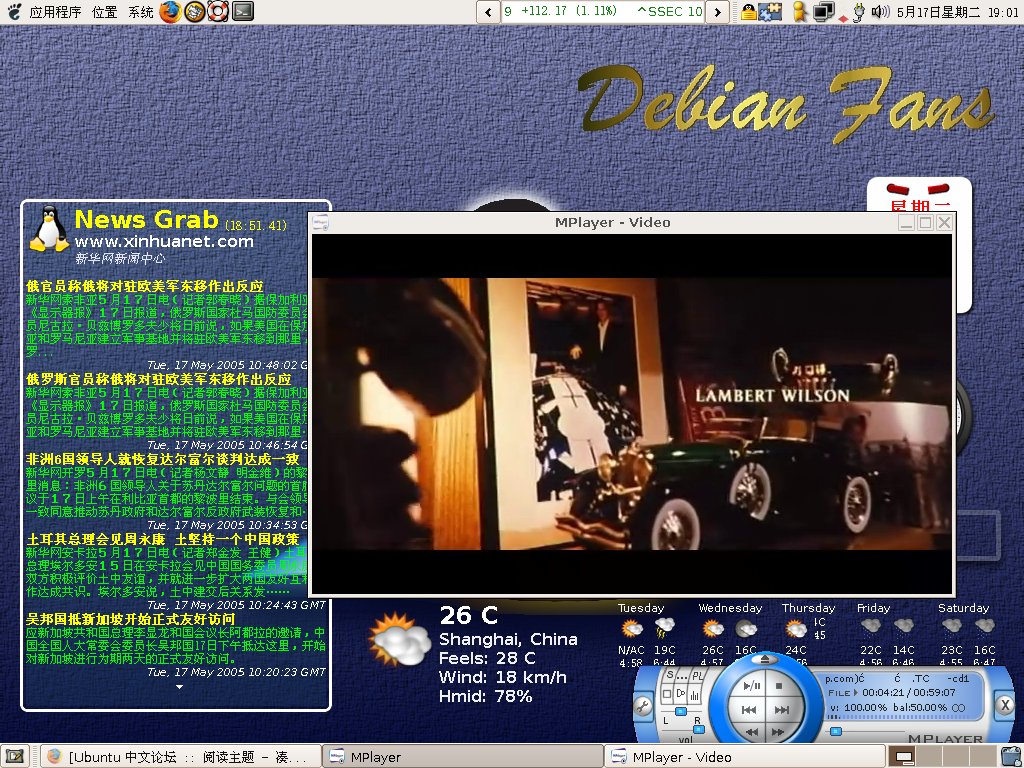Open headline 非洲6国领导人就恢复达尔富尔谈判达成一致
Viewport: 1024px width, 768px height.
163,459
